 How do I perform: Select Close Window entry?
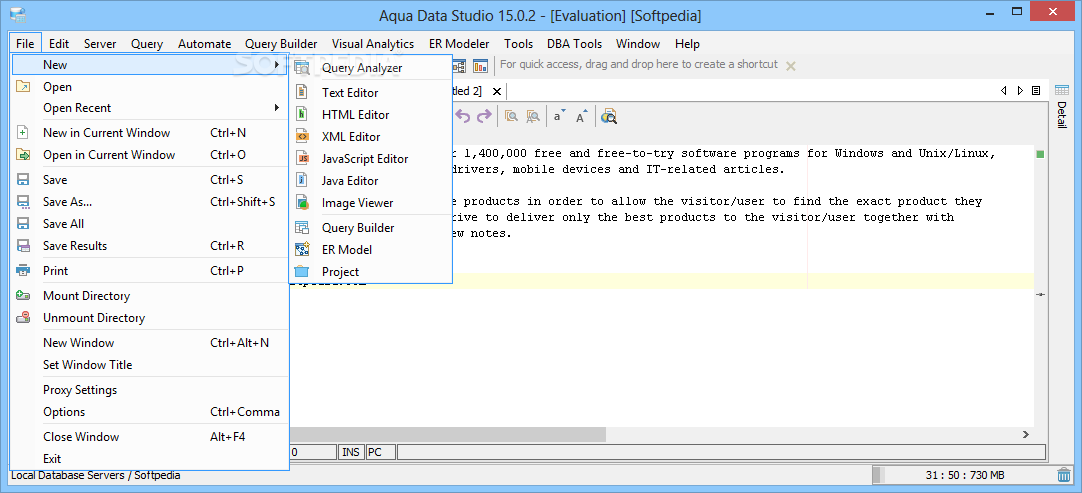[149, 436]
